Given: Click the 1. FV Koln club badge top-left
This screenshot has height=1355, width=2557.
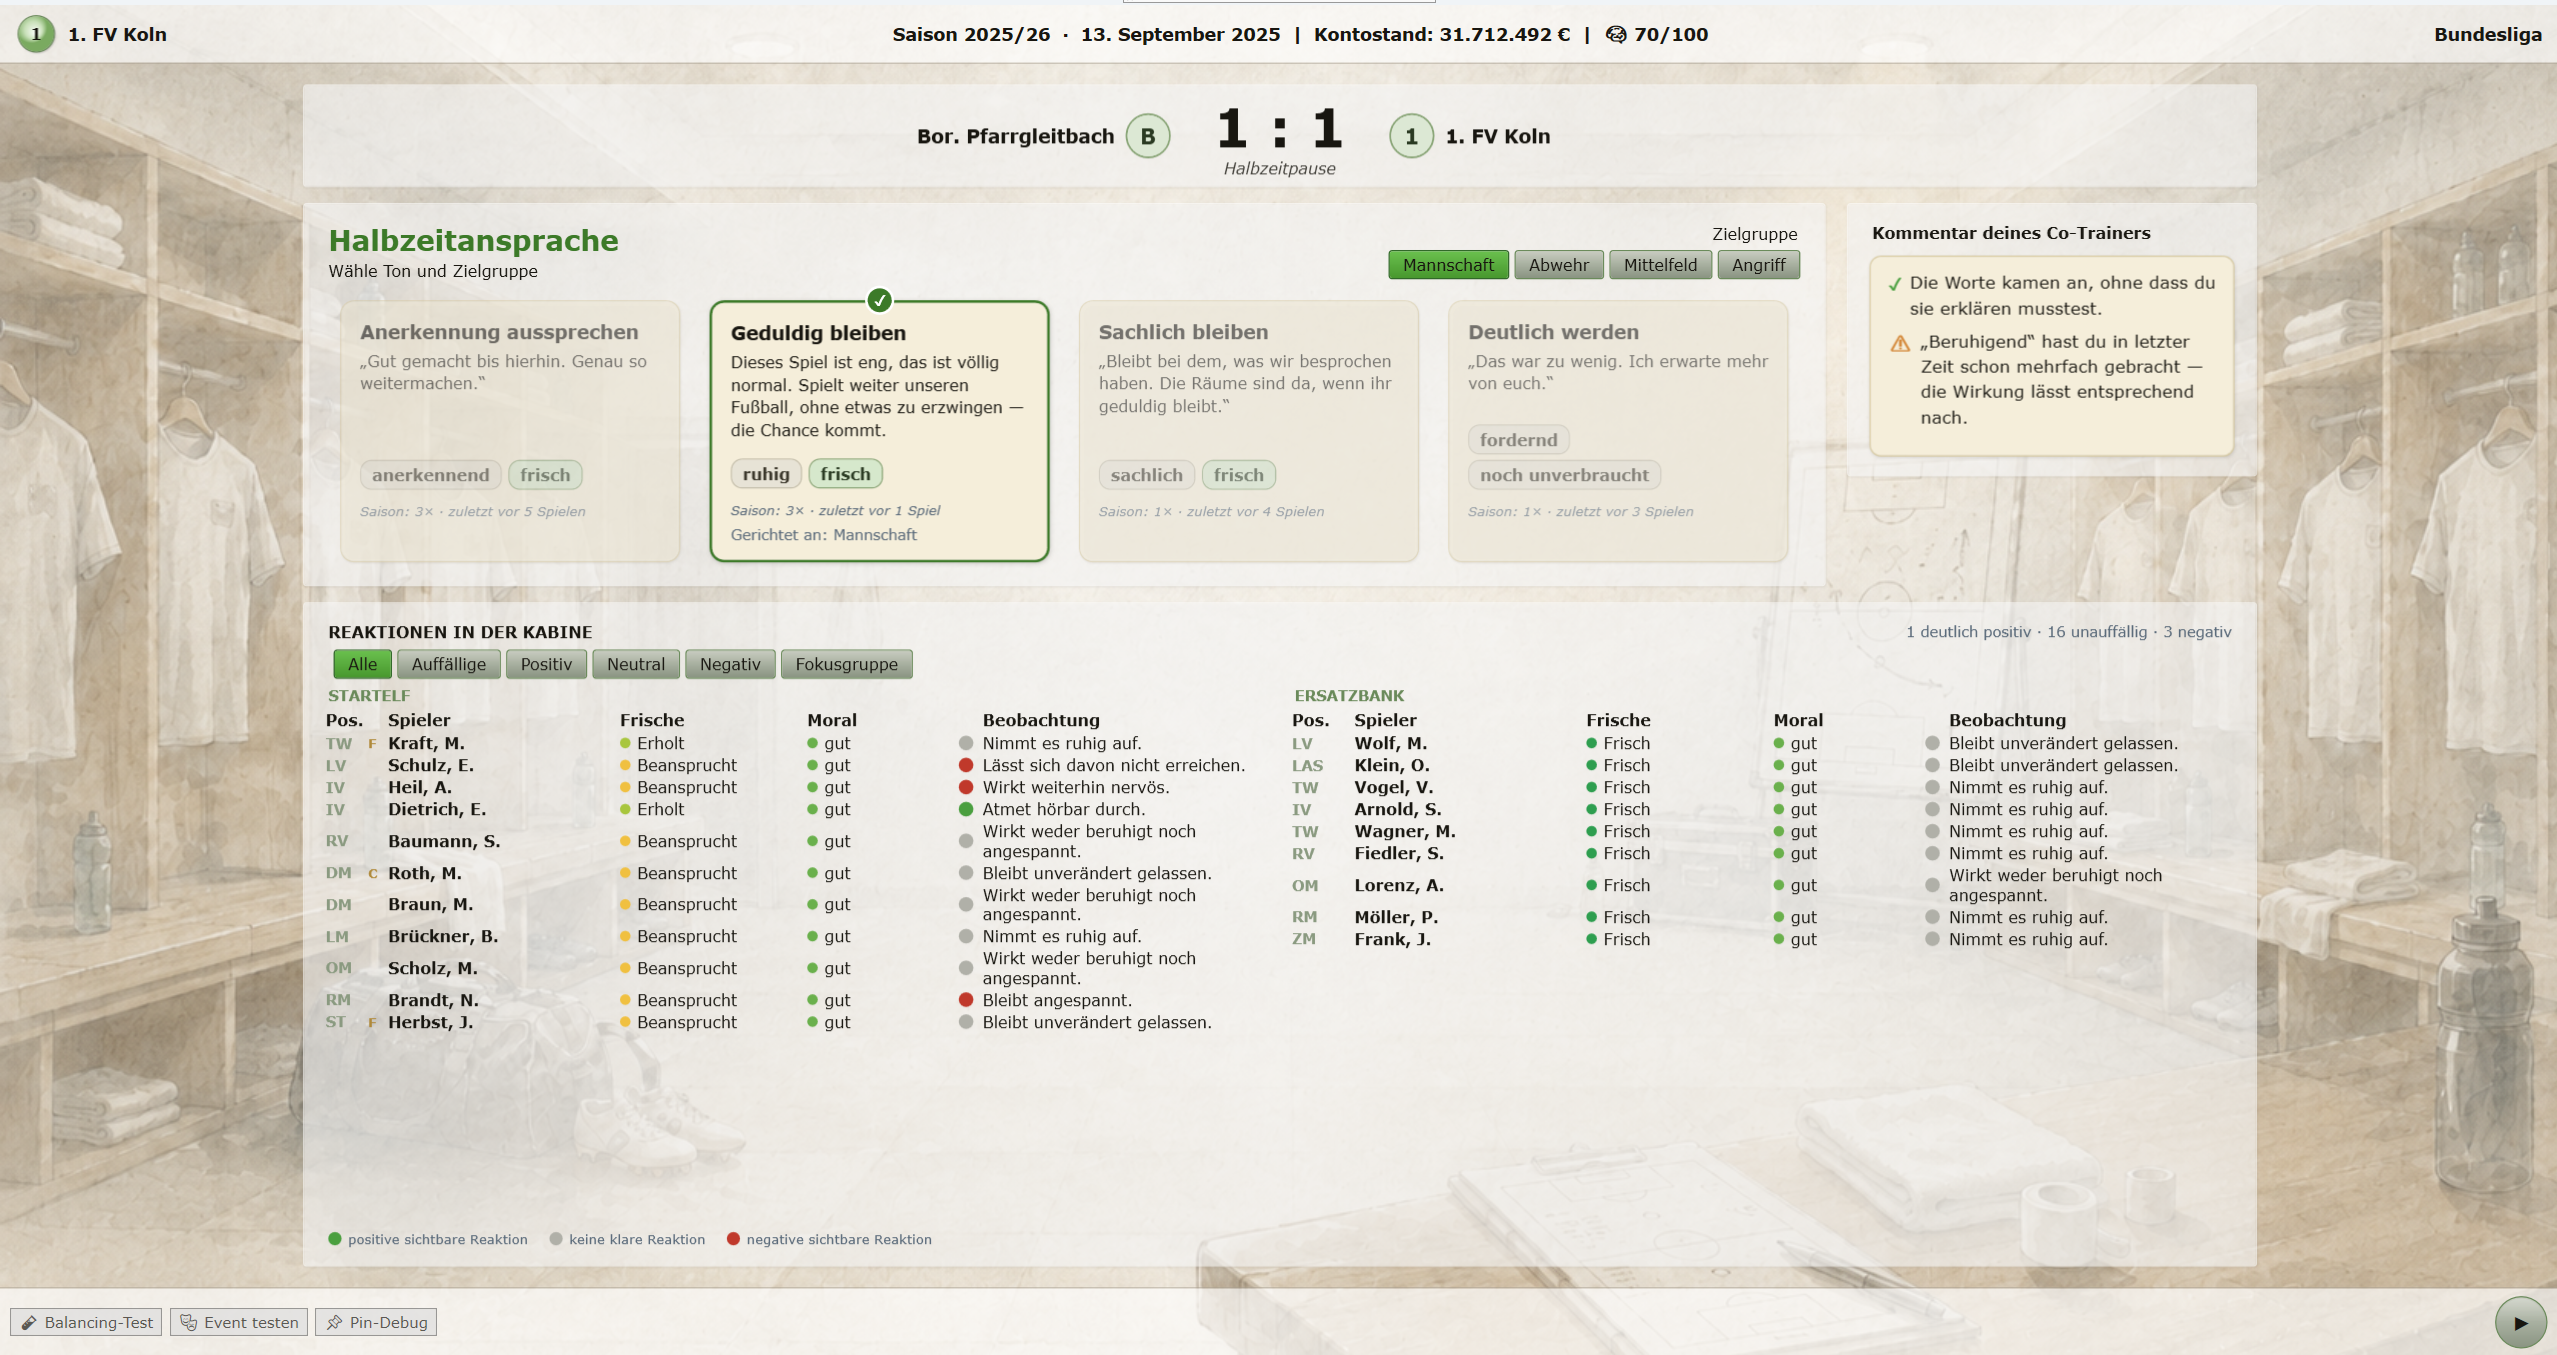Looking at the screenshot, I should coord(36,34).
